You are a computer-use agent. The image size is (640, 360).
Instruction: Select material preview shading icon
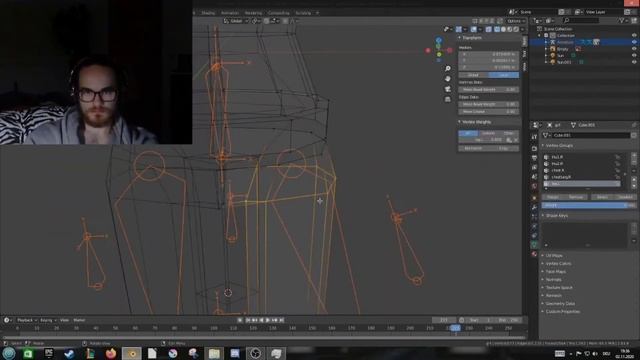coord(509,29)
